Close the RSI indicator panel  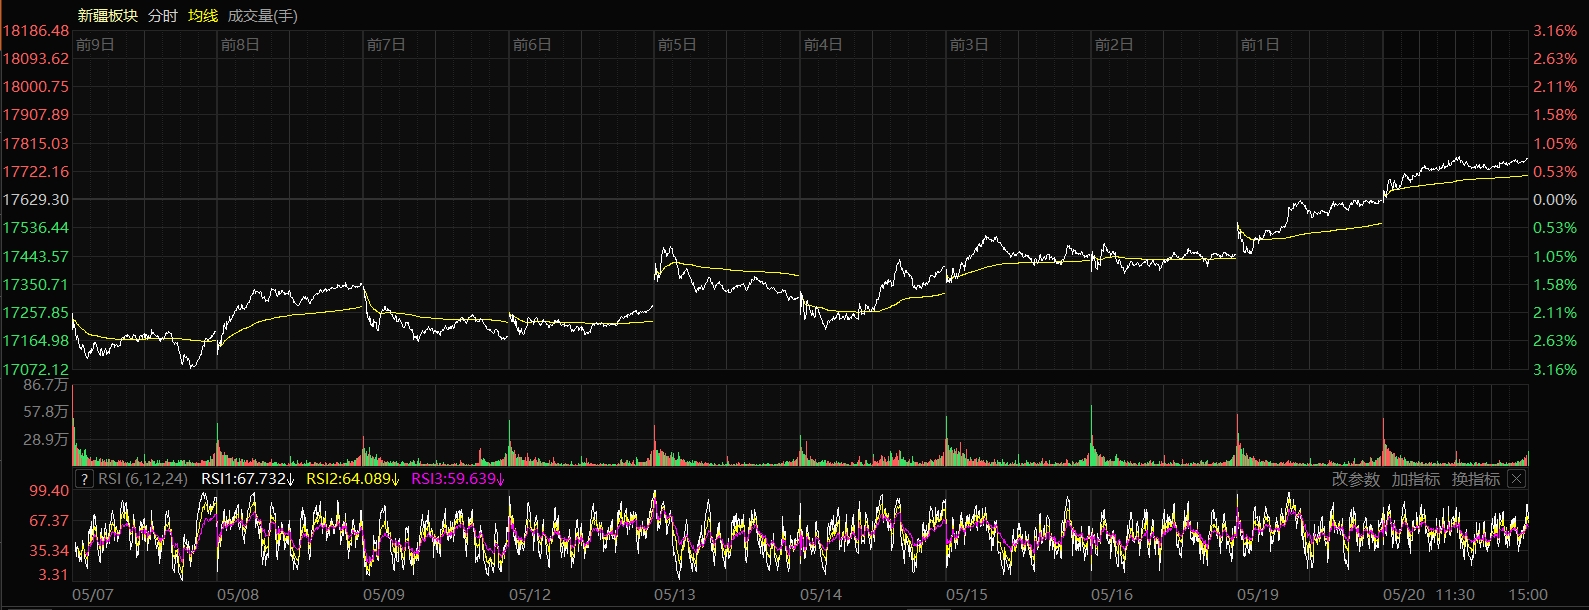click(1516, 479)
